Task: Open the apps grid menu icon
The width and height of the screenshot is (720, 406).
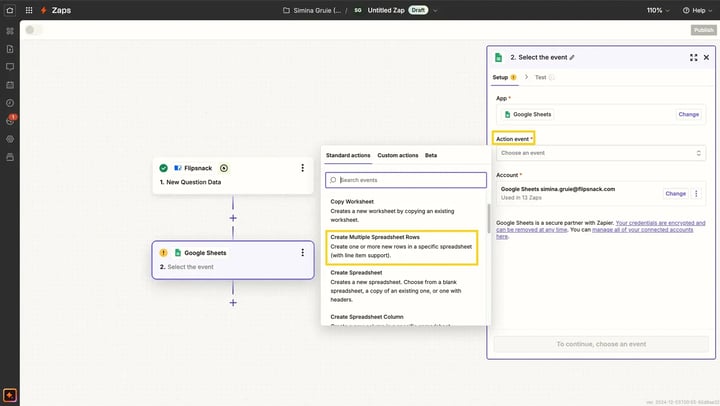Action: (x=29, y=10)
